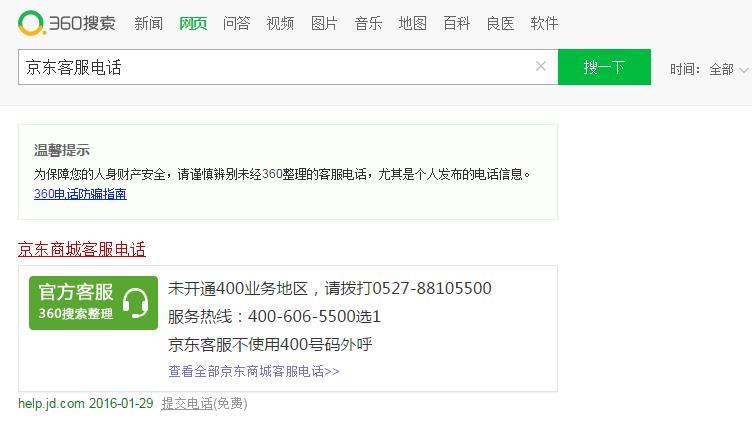Viewport: 752px width, 424px height.
Task: Click the 0527-88105500 phone number line
Action: pyautogui.click(x=329, y=288)
